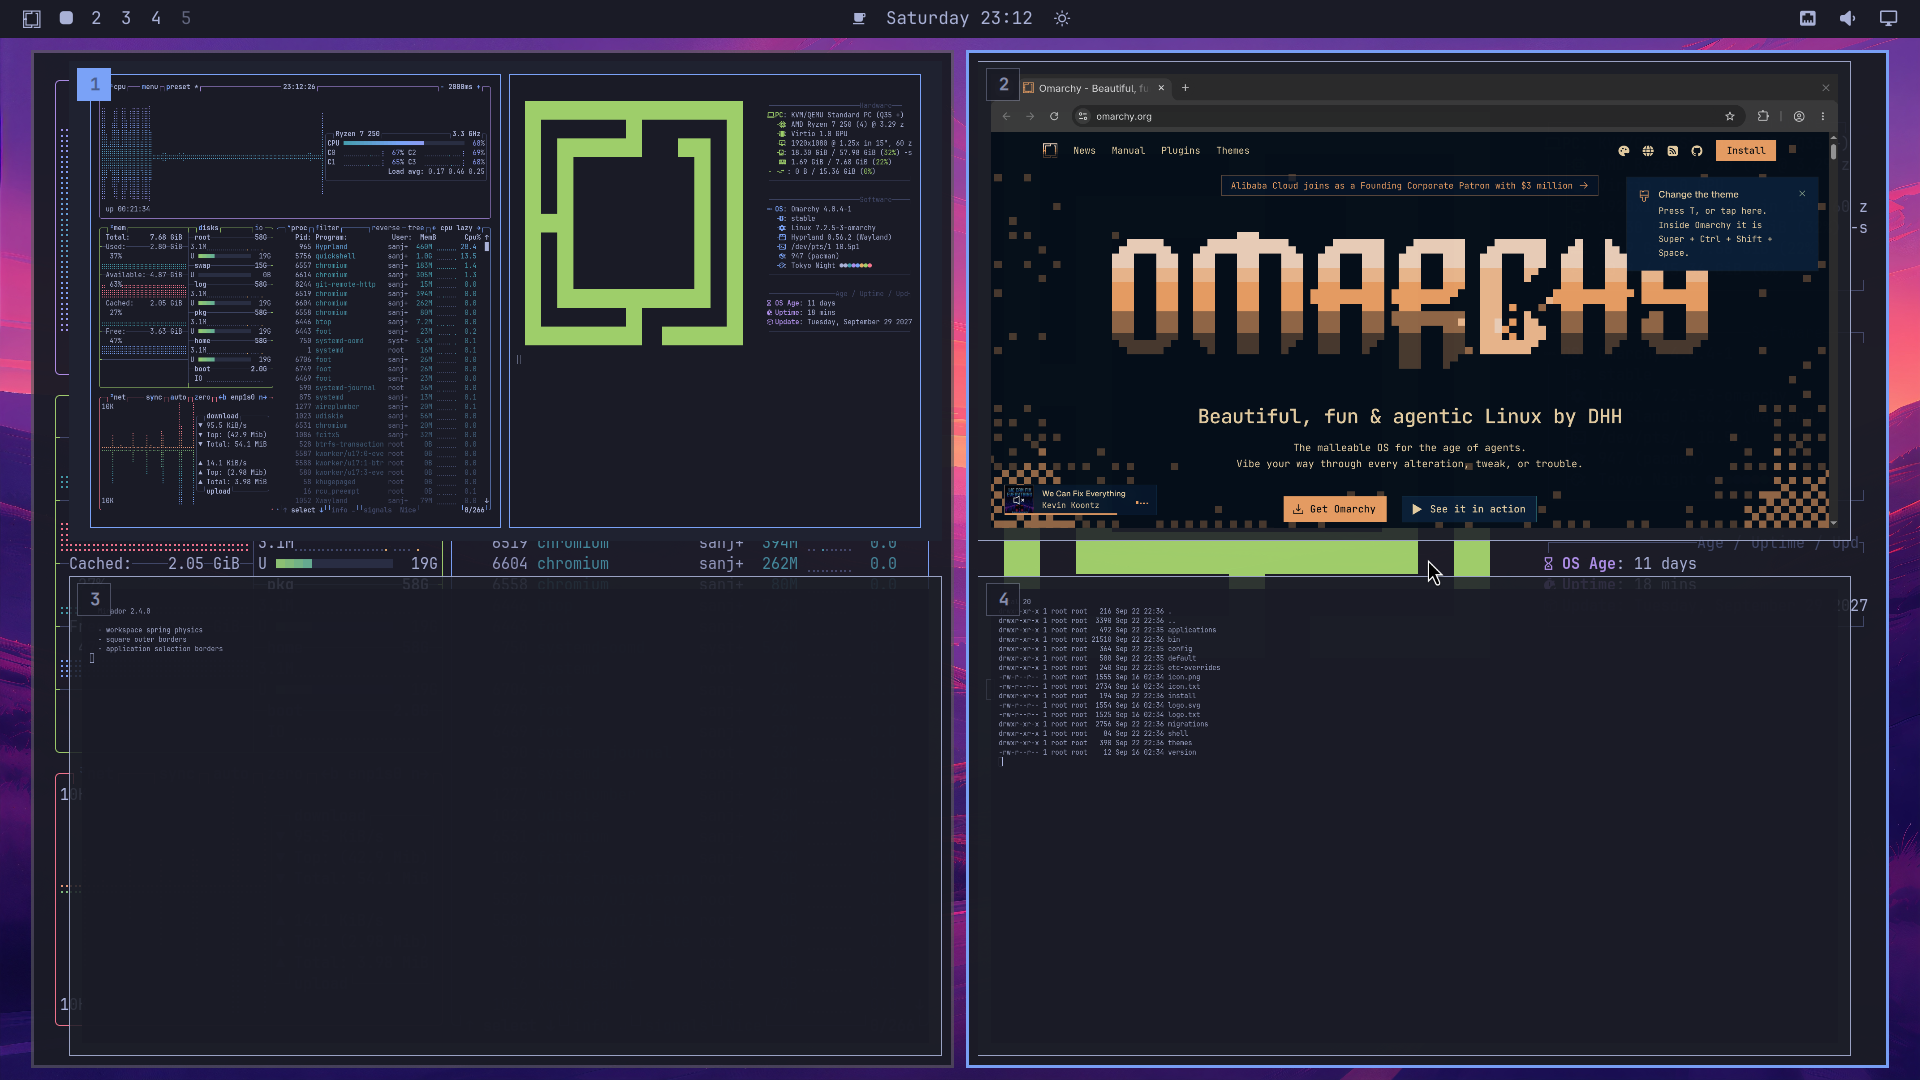1920x1080 pixels.
Task: Toggle tree view in btop proc panel
Action: click(x=415, y=228)
